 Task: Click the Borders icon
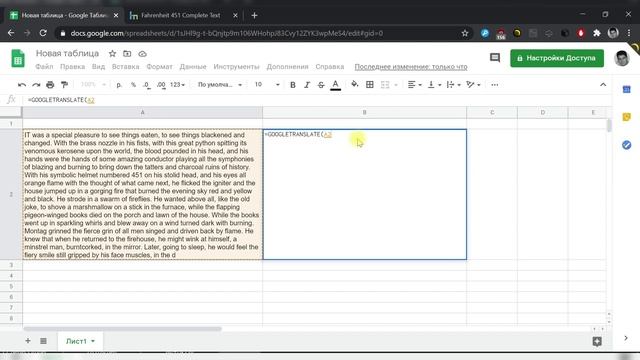click(x=370, y=84)
